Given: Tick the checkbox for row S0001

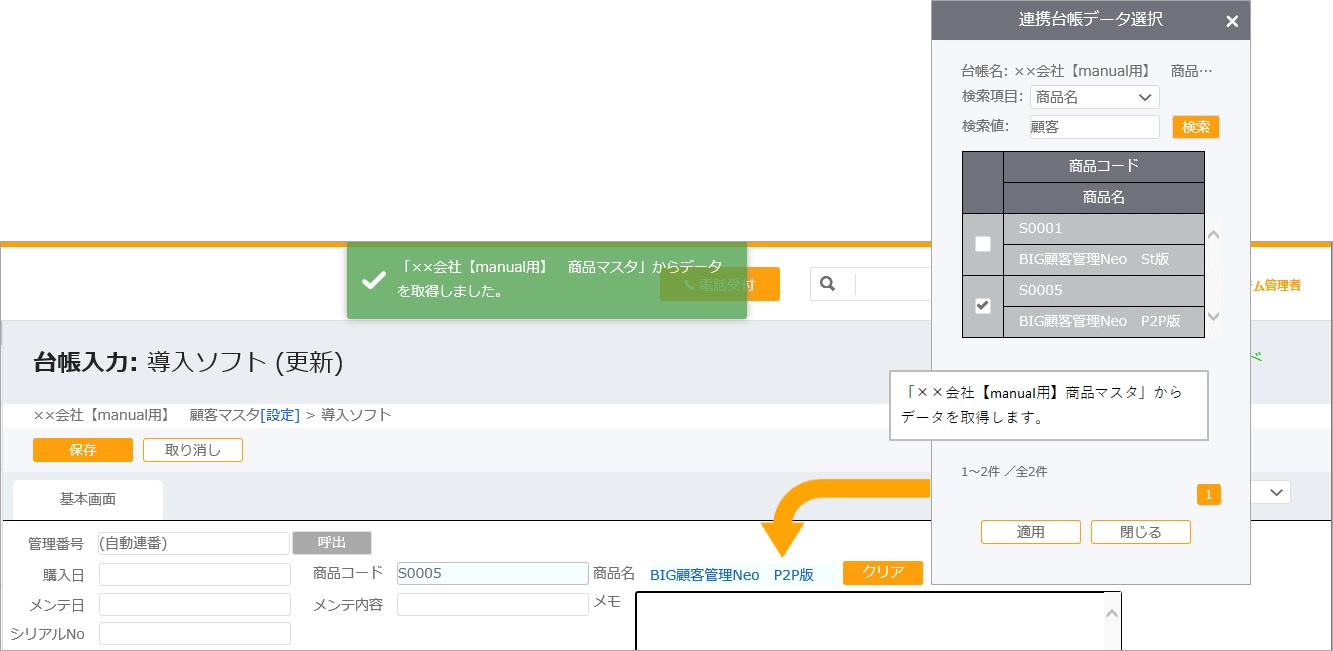Looking at the screenshot, I should tap(983, 243).
